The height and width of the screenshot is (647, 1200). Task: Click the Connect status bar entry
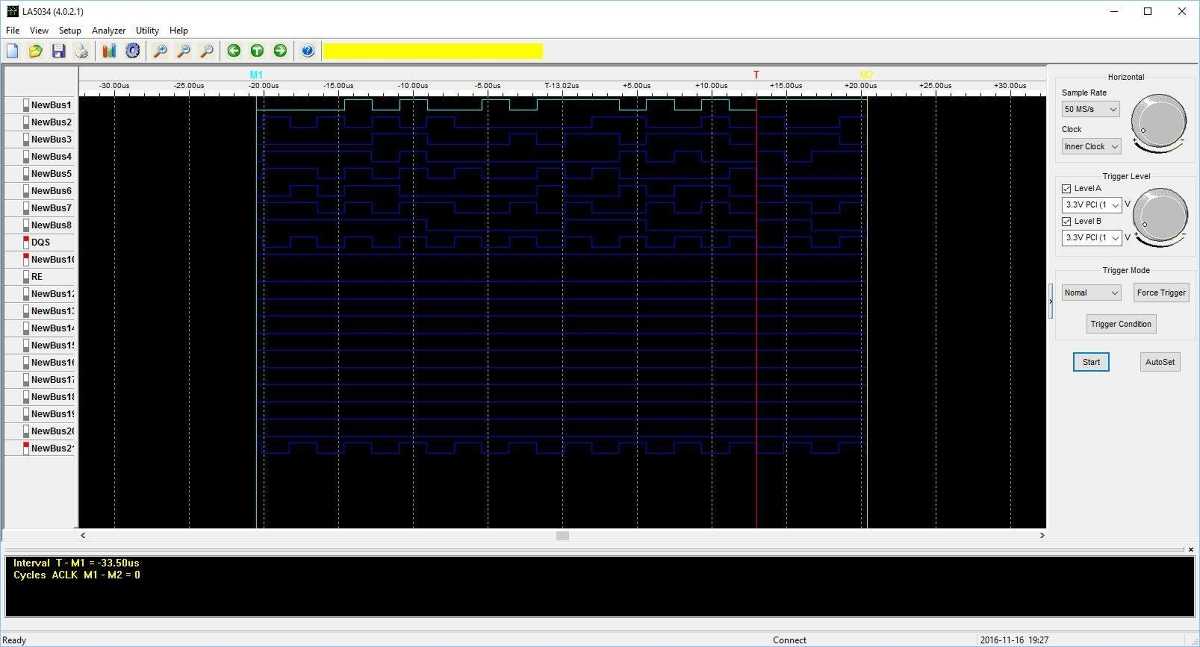point(789,640)
